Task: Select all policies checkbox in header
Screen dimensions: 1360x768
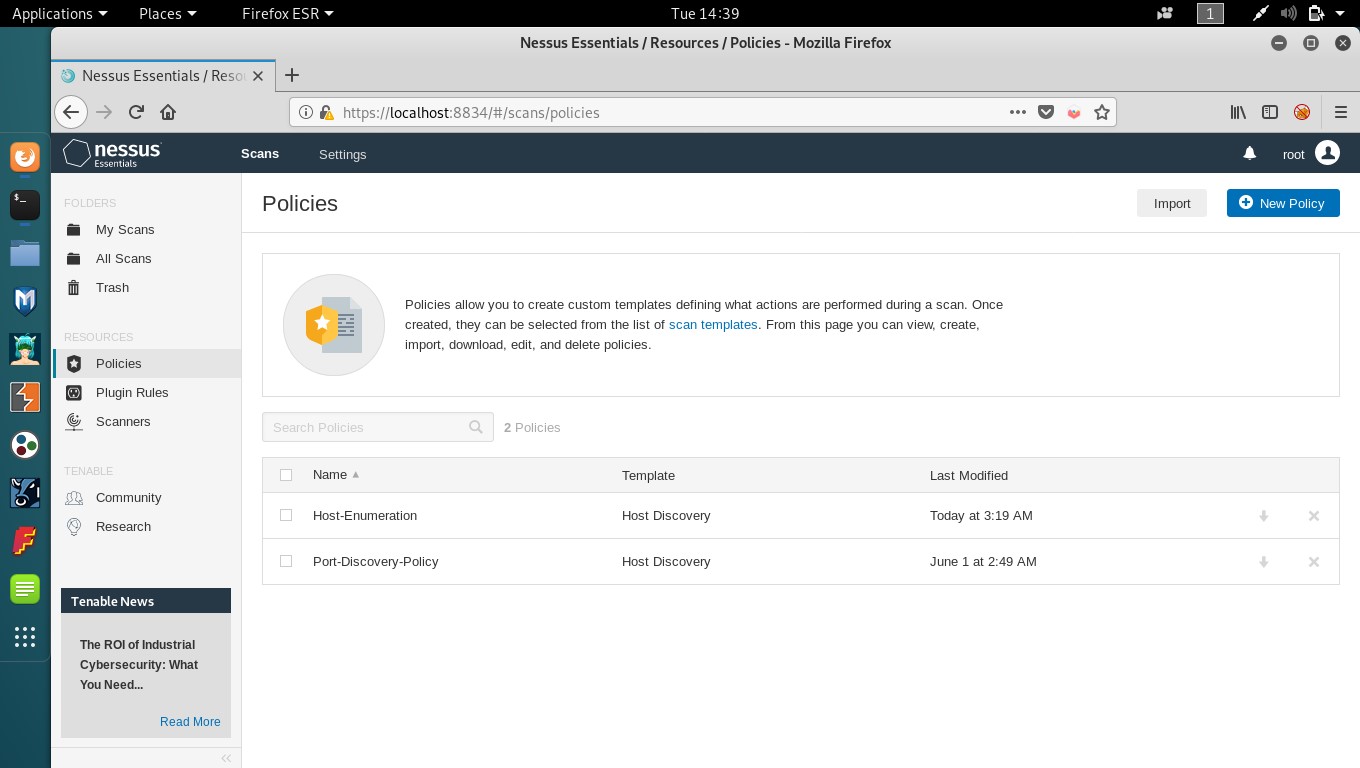Action: coord(286,475)
